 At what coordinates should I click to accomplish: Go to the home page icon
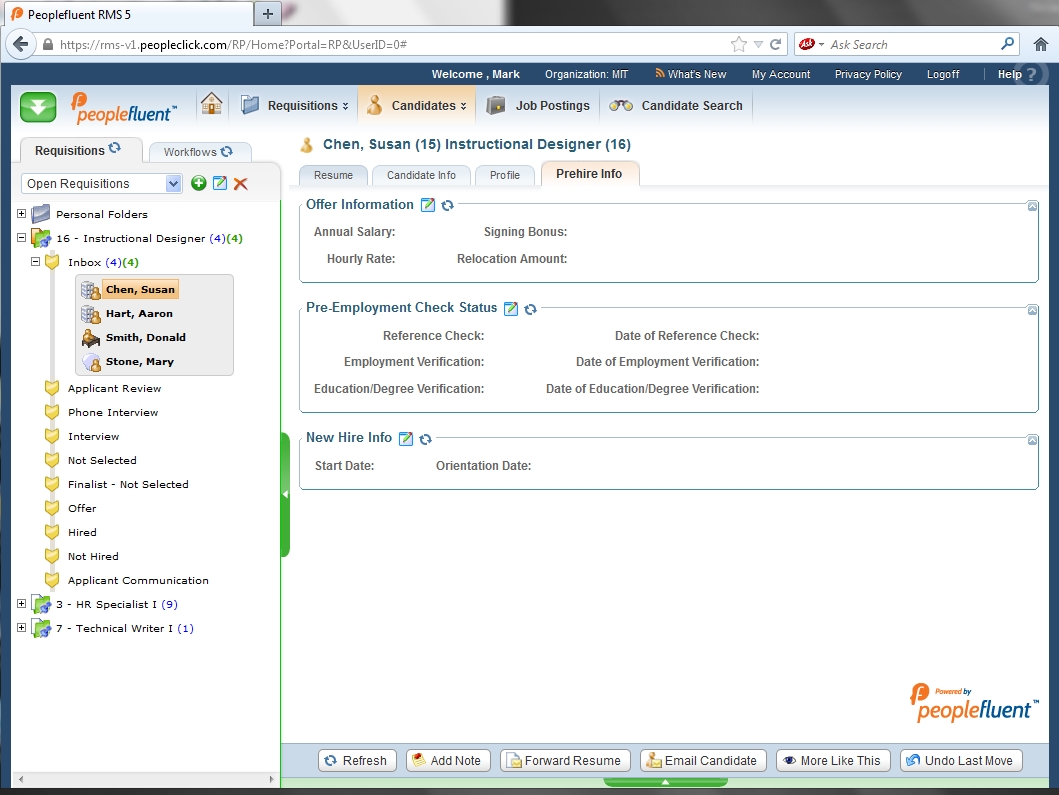pyautogui.click(x=211, y=104)
